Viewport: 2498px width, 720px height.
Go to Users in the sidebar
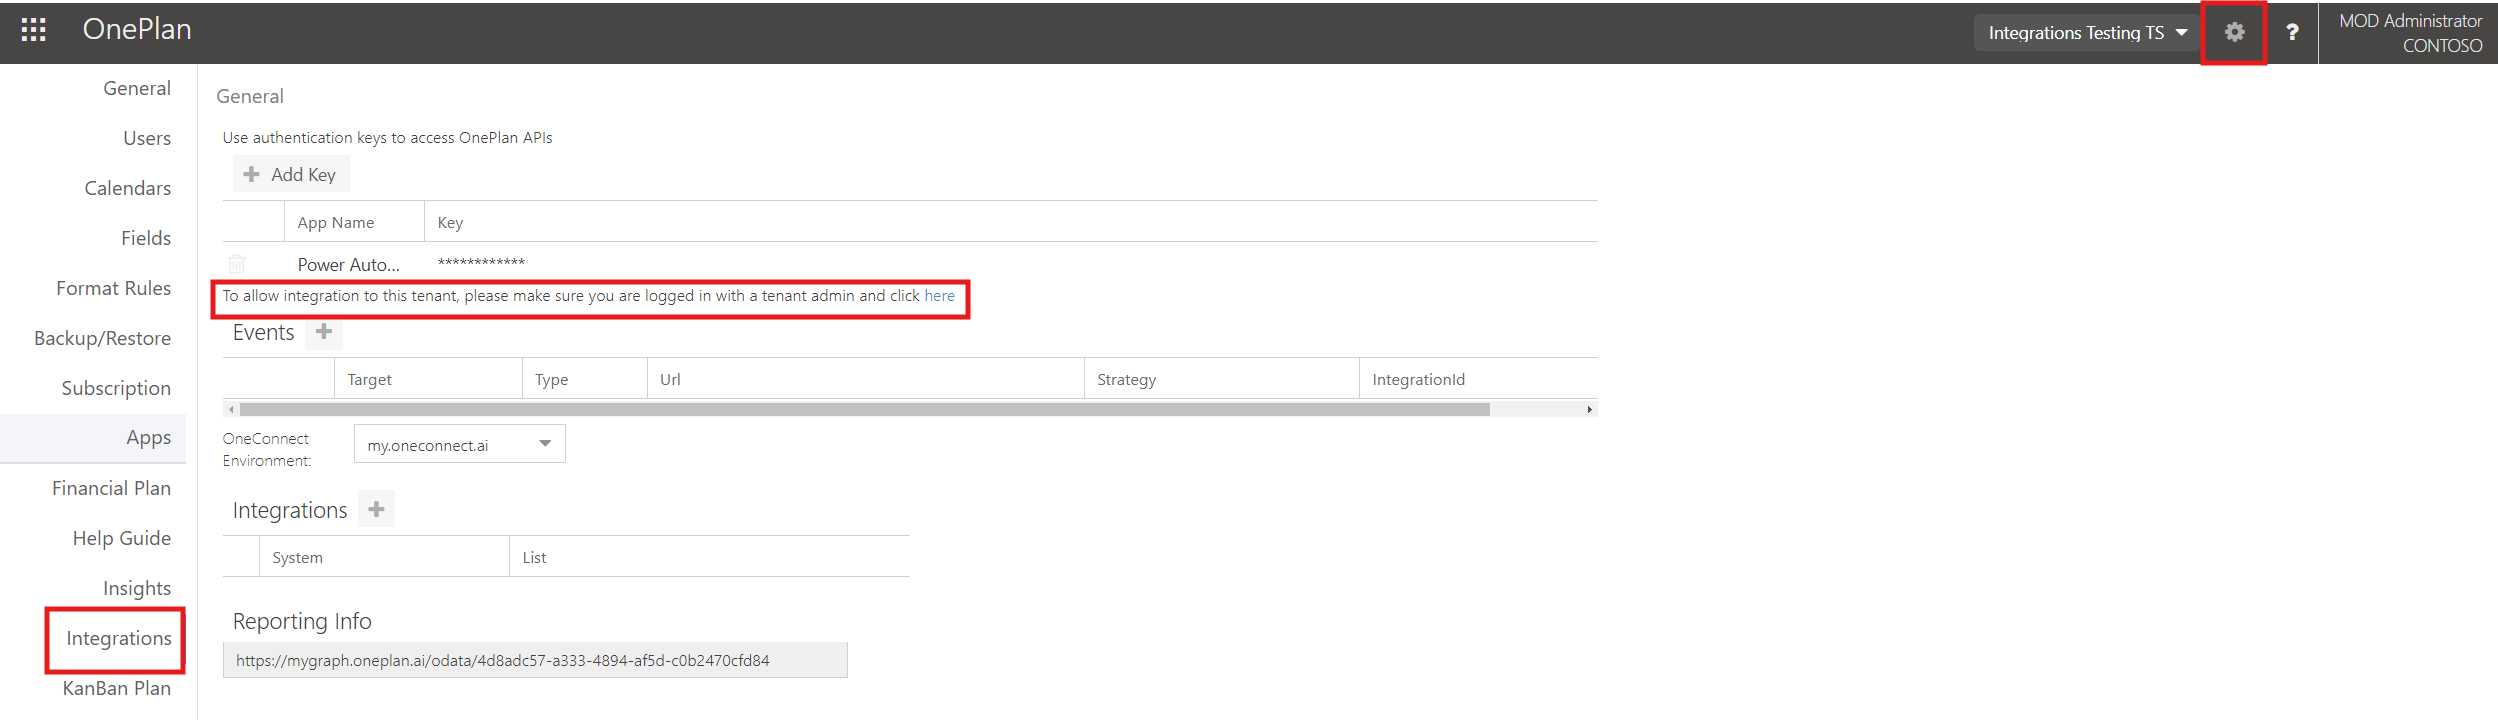point(147,138)
